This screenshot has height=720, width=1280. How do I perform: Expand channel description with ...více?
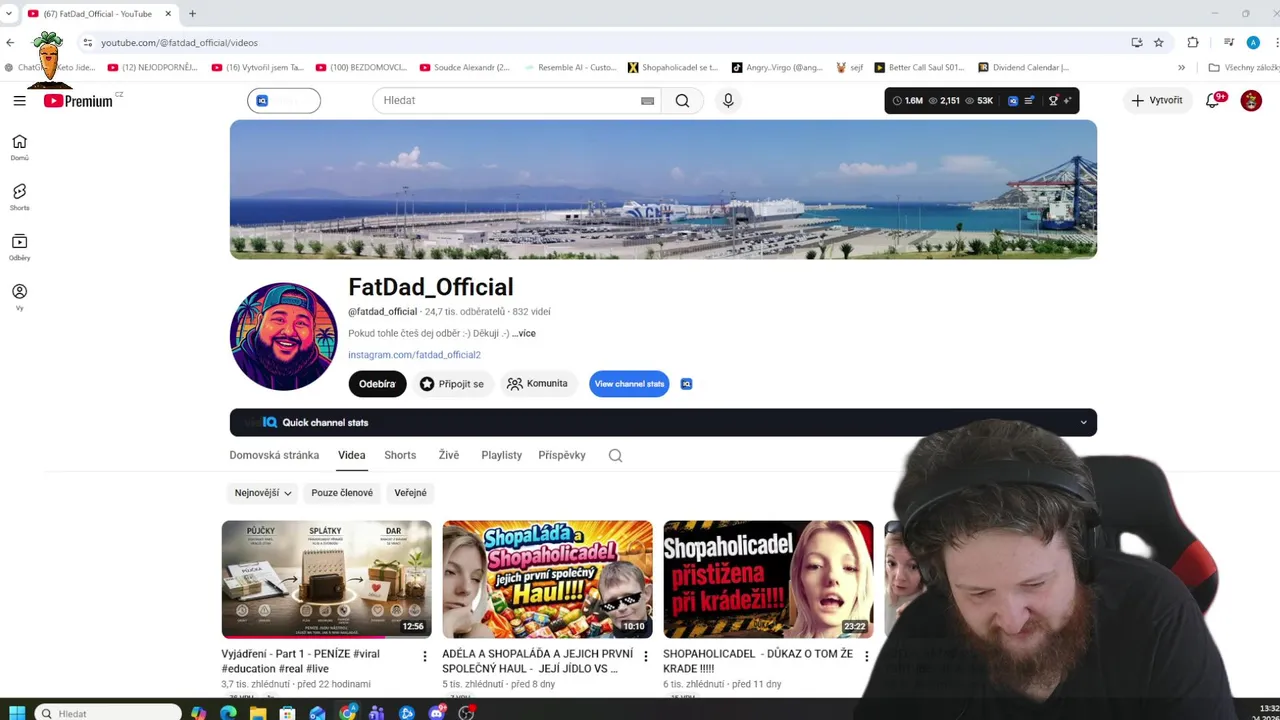click(x=524, y=333)
